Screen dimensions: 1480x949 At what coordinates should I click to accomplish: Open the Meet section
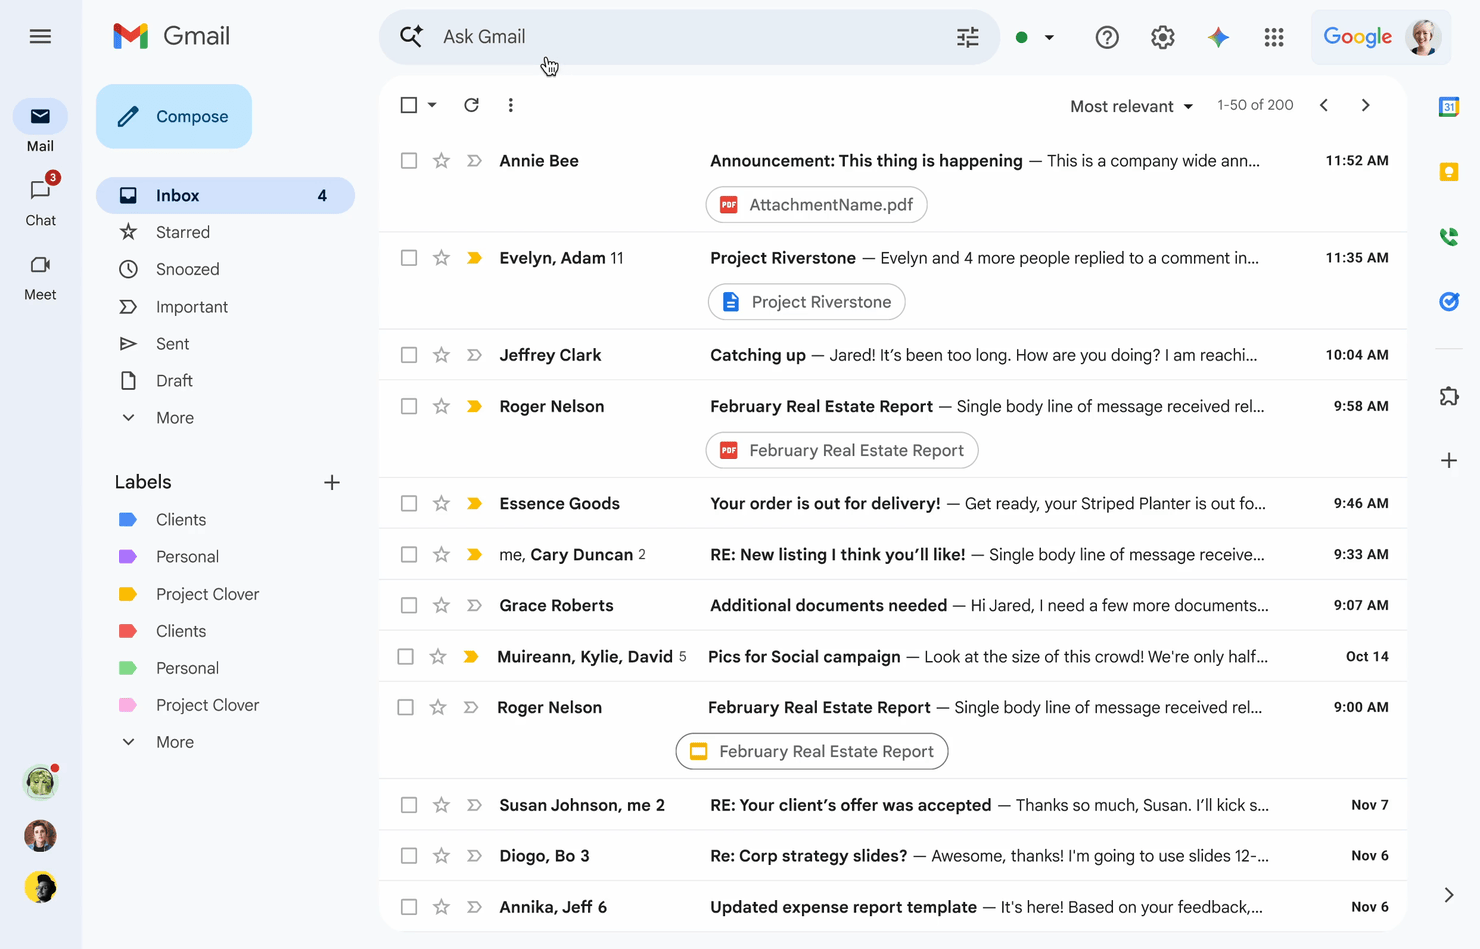pos(40,277)
